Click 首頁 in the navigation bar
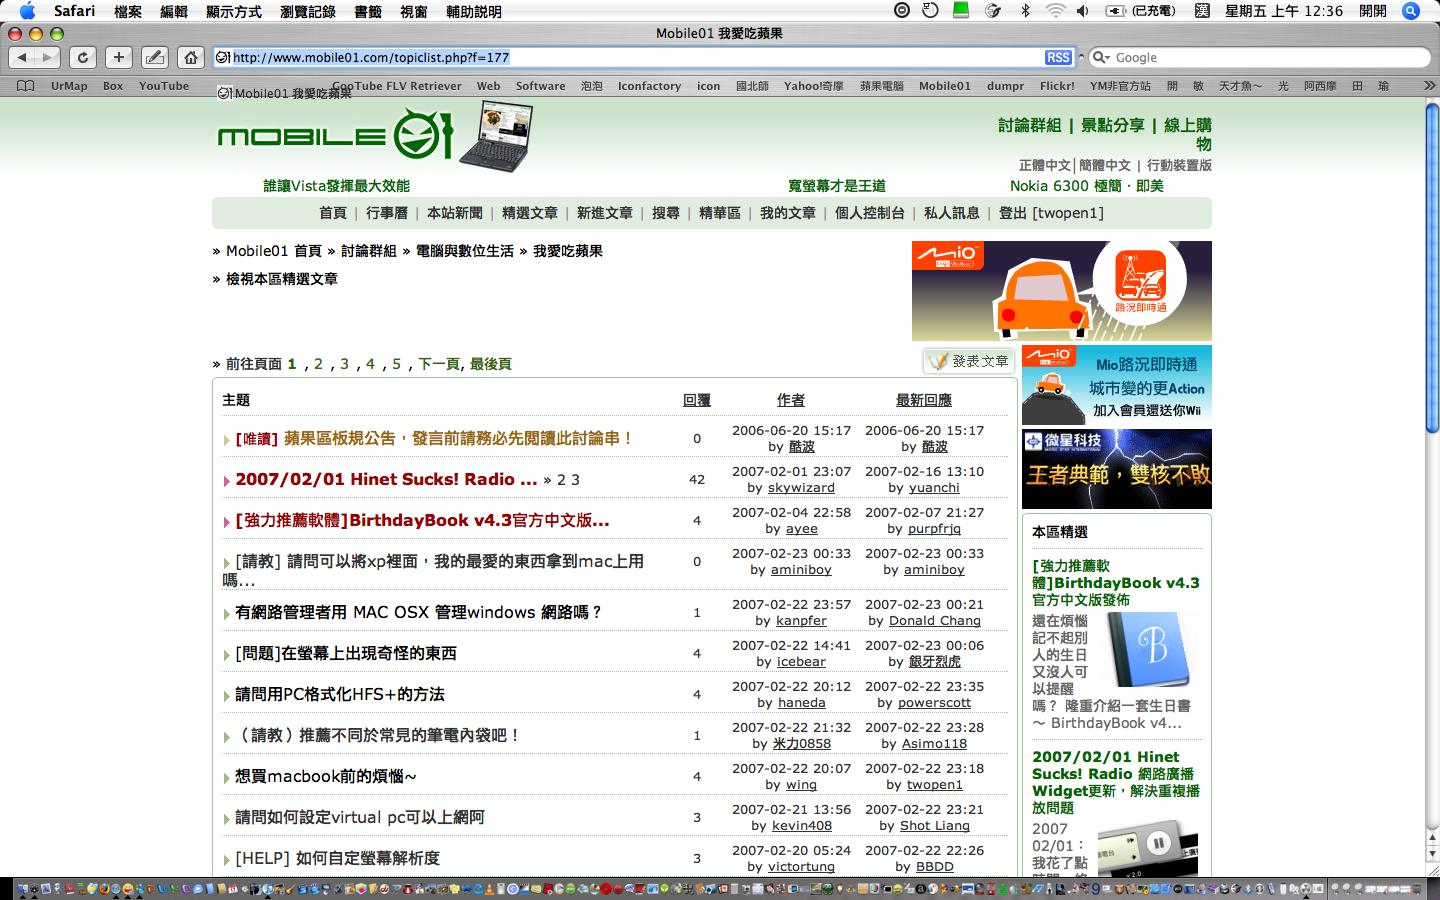This screenshot has width=1440, height=900. click(333, 213)
